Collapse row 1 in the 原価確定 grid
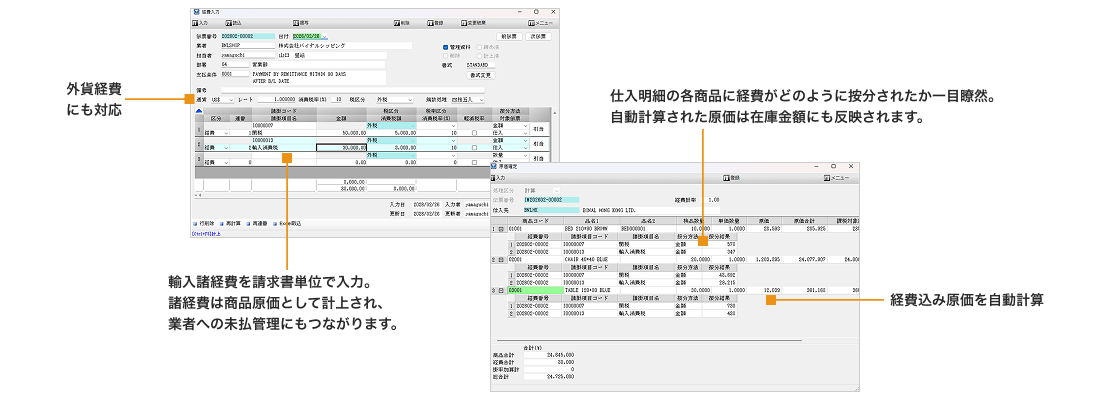Viewport: 1110px width, 400px height. tap(501, 229)
